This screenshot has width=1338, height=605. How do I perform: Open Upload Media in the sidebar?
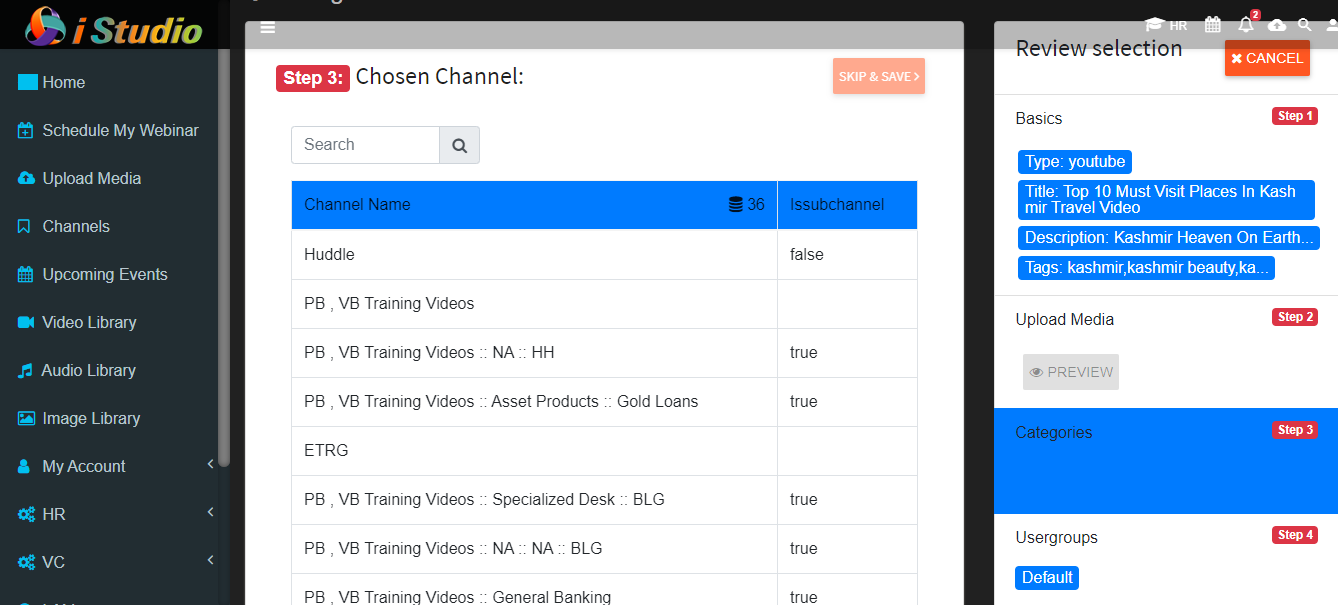tap(79, 178)
